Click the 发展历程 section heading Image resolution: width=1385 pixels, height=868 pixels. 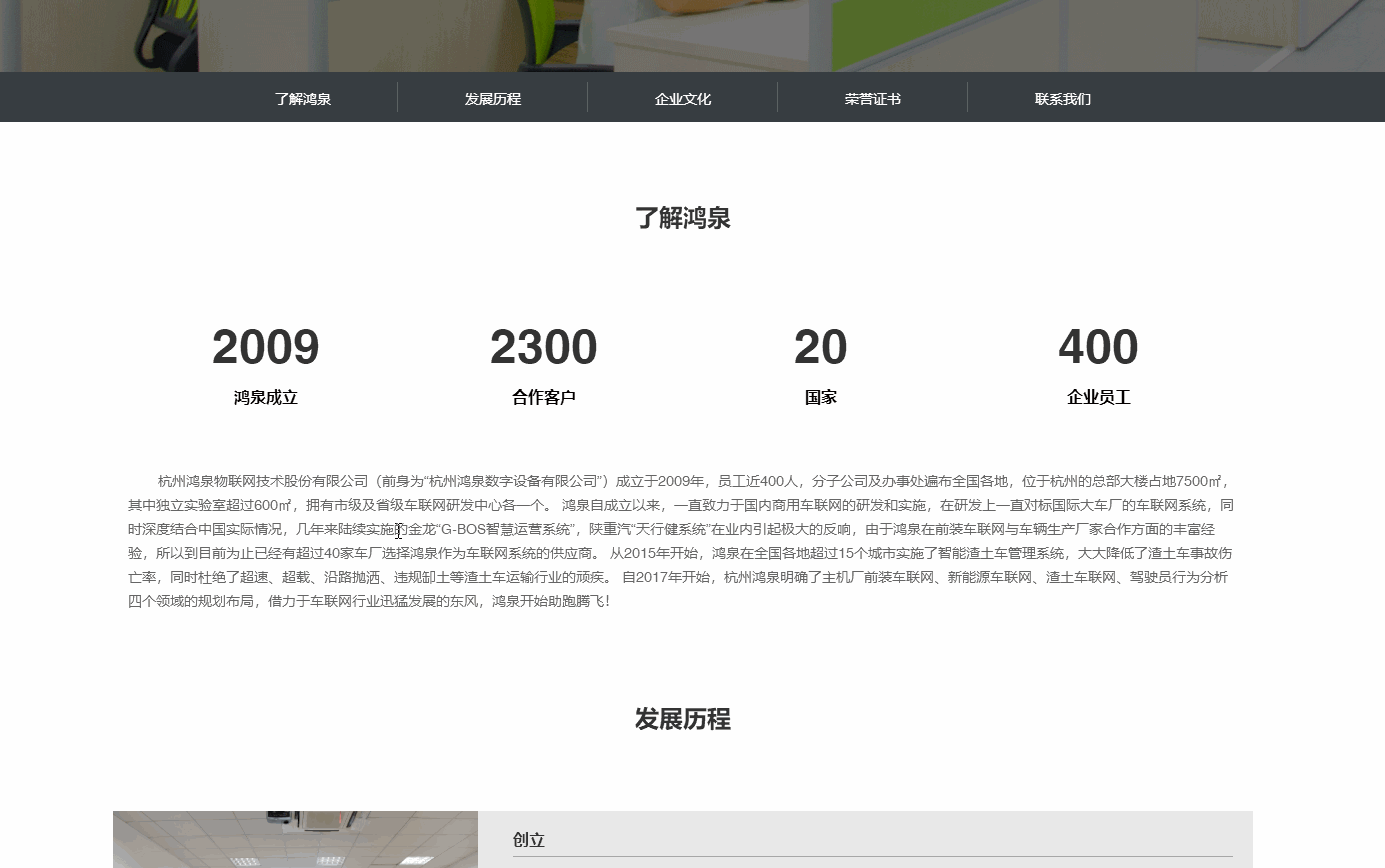[683, 718]
